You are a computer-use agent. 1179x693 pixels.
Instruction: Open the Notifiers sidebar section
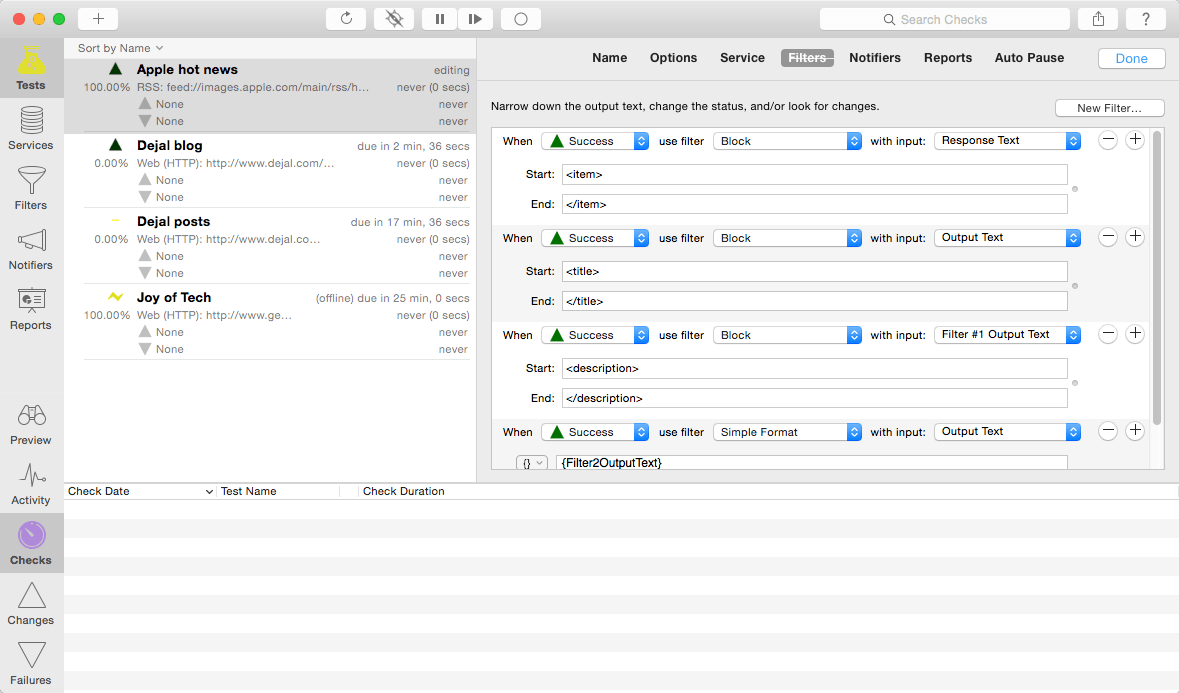tap(31, 249)
